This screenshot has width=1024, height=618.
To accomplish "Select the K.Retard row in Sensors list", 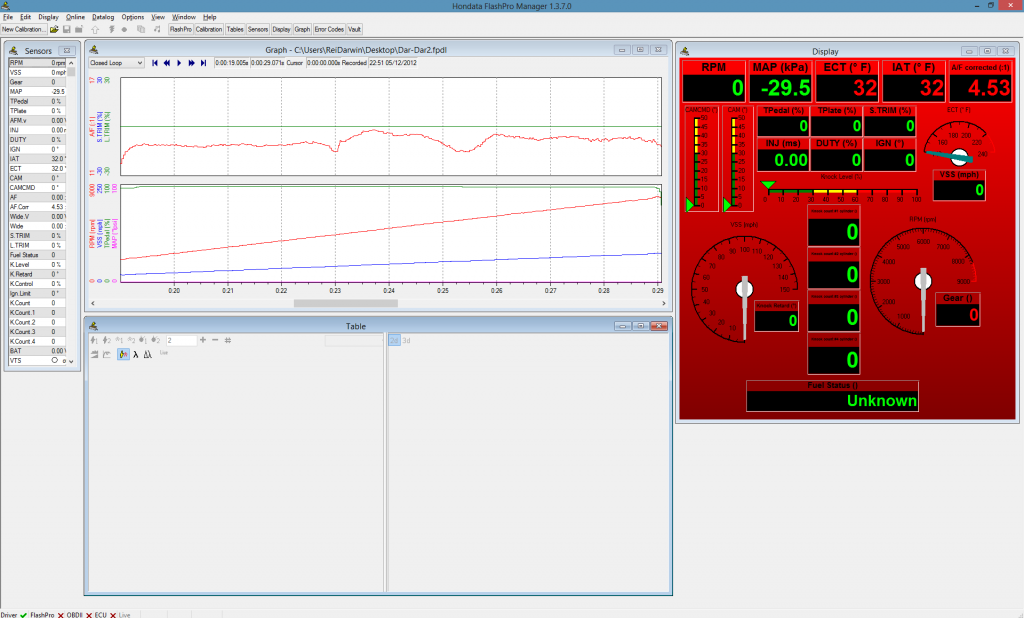I will [x=37, y=274].
